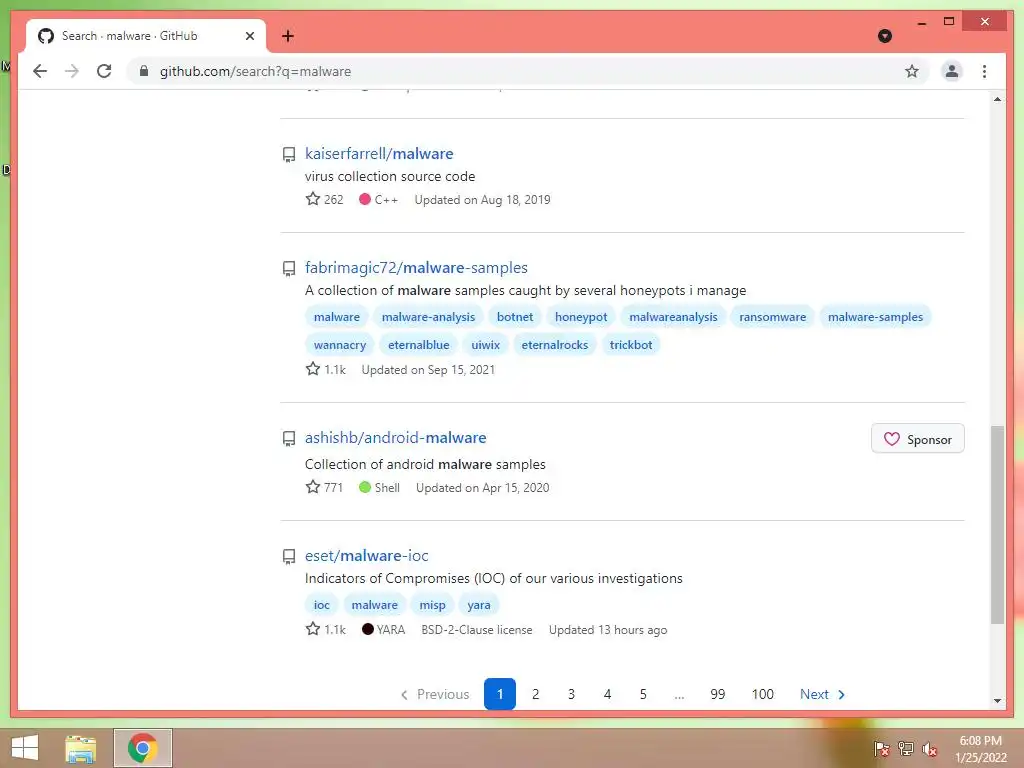
Task: Select the yara topic tag
Action: [x=479, y=605]
